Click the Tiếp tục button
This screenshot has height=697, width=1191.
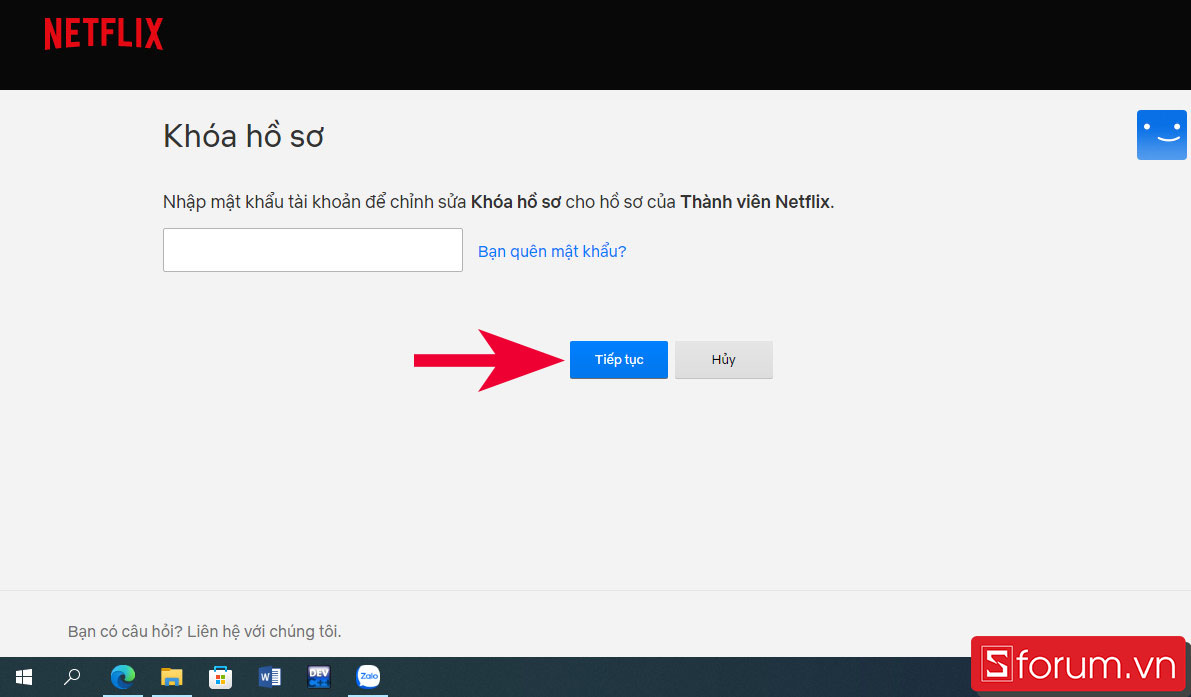tap(619, 360)
